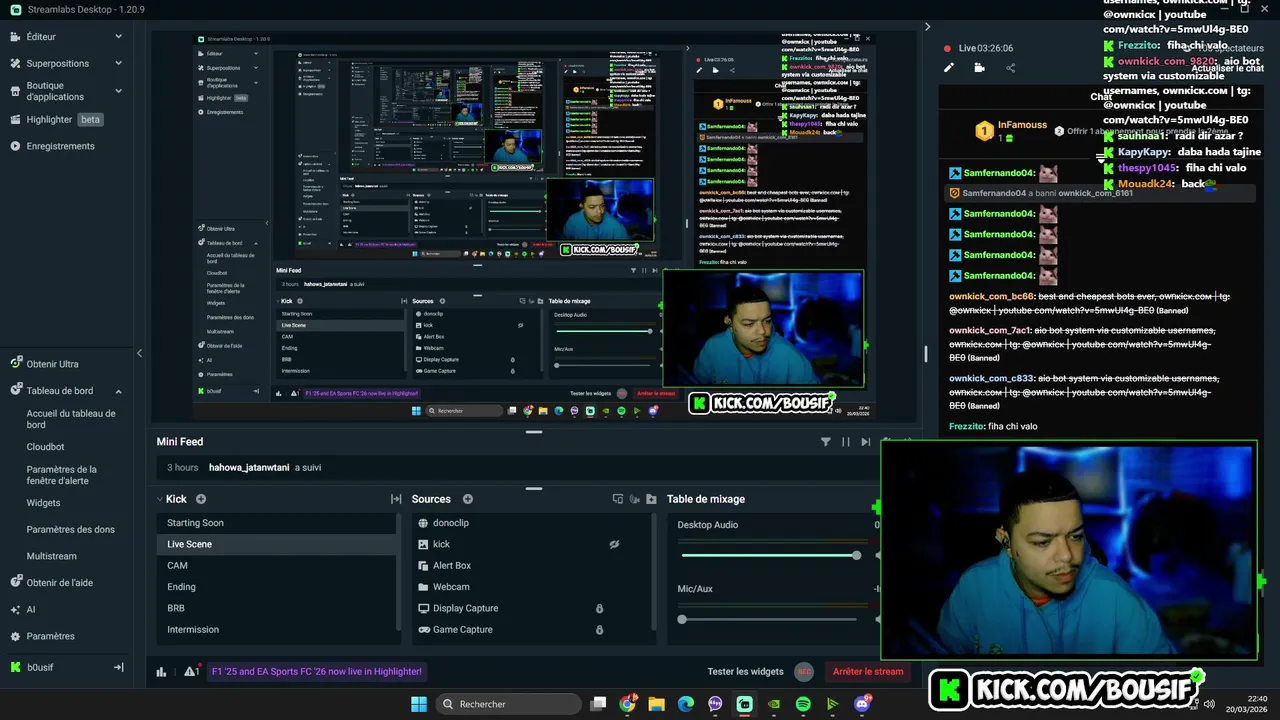Open performance stats bar chart icon
This screenshot has width=1280, height=720.
161,672
